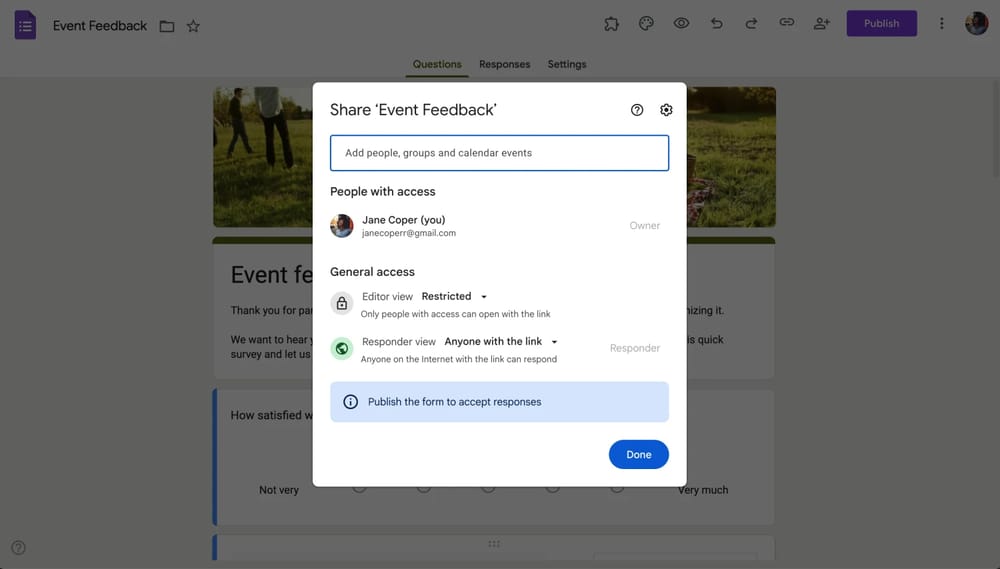Open the customize theme palette icon
Image resolution: width=1000 pixels, height=569 pixels.
tap(646, 24)
